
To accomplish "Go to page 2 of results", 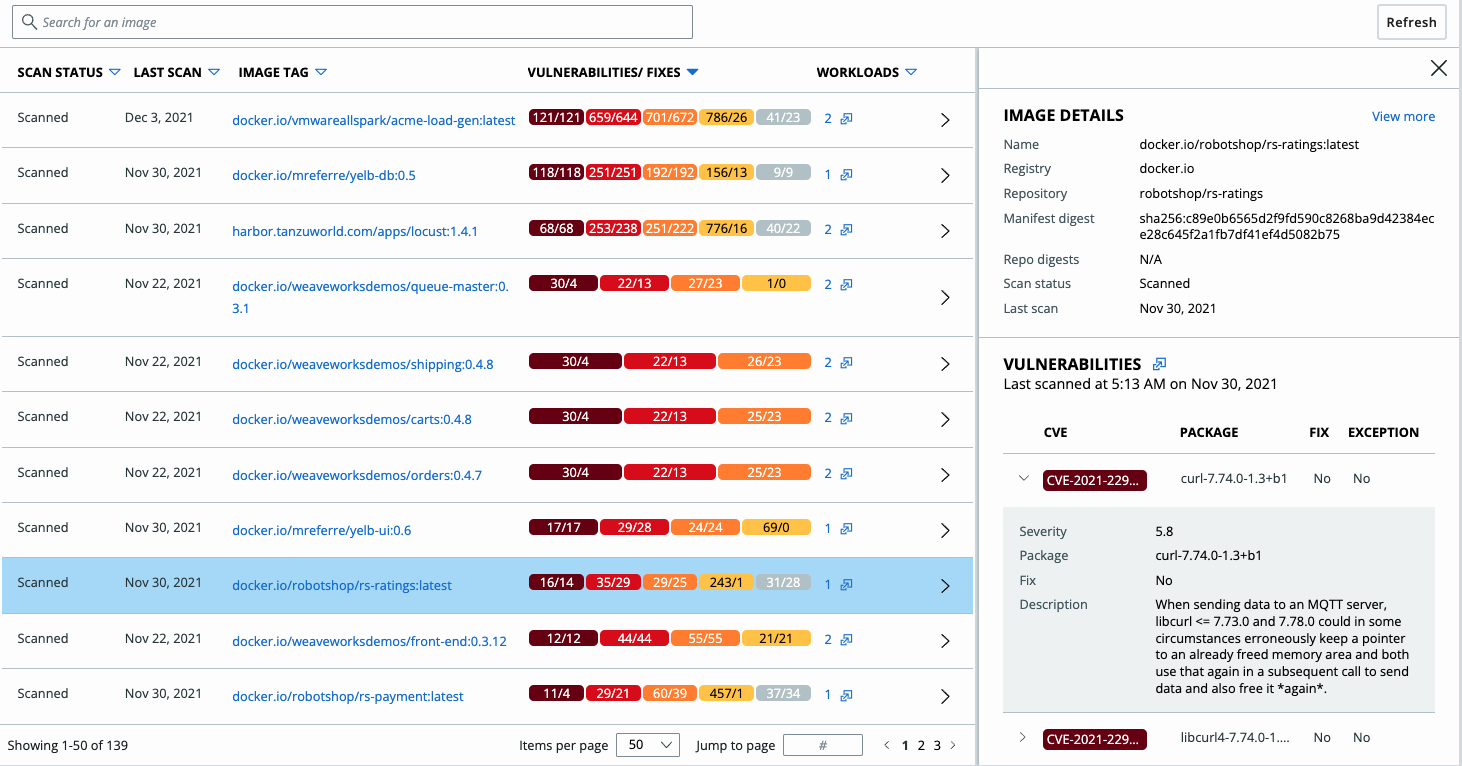I will click(921, 745).
